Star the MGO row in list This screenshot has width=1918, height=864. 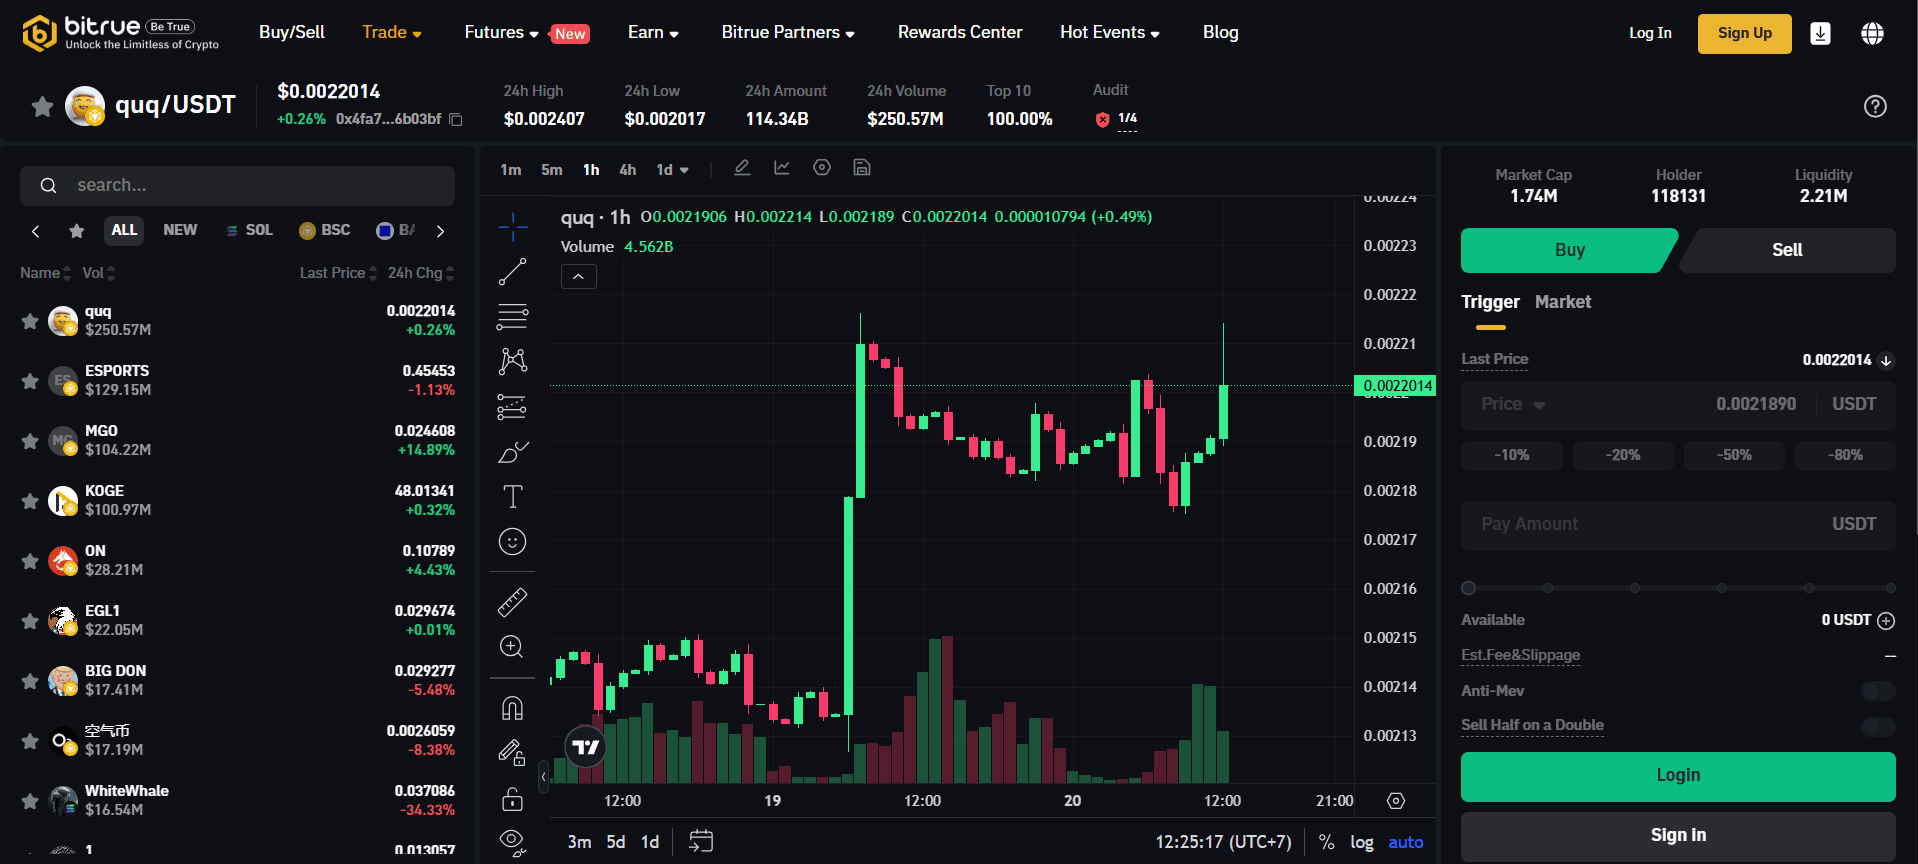30,441
